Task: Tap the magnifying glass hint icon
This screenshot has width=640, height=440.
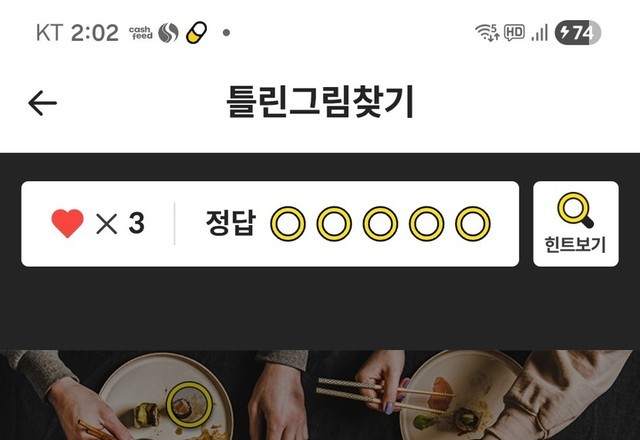Action: (x=576, y=210)
